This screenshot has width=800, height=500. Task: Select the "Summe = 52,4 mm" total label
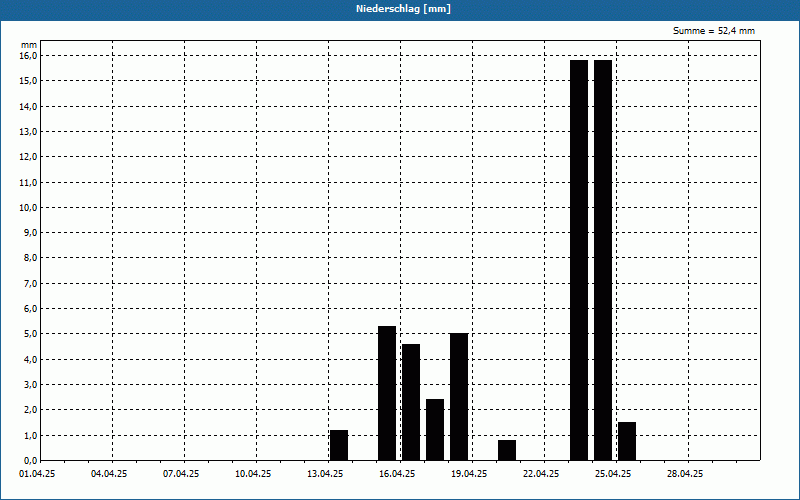pos(714,31)
